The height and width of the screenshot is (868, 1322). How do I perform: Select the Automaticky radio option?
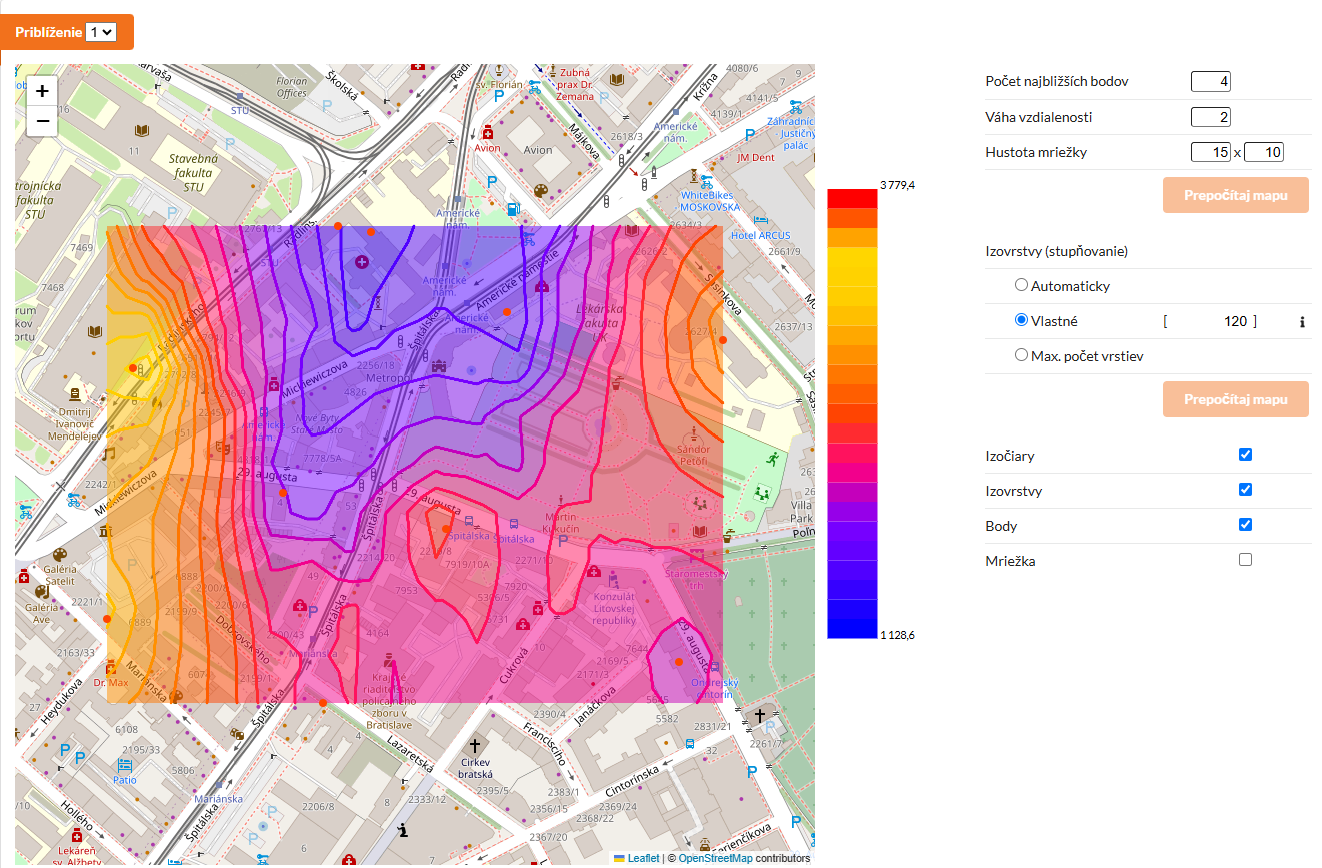[x=1021, y=285]
